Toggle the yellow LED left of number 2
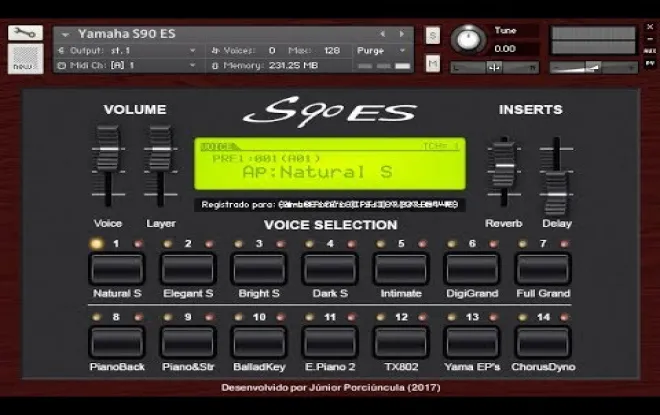Image resolution: width=660 pixels, height=415 pixels. pos(168,244)
